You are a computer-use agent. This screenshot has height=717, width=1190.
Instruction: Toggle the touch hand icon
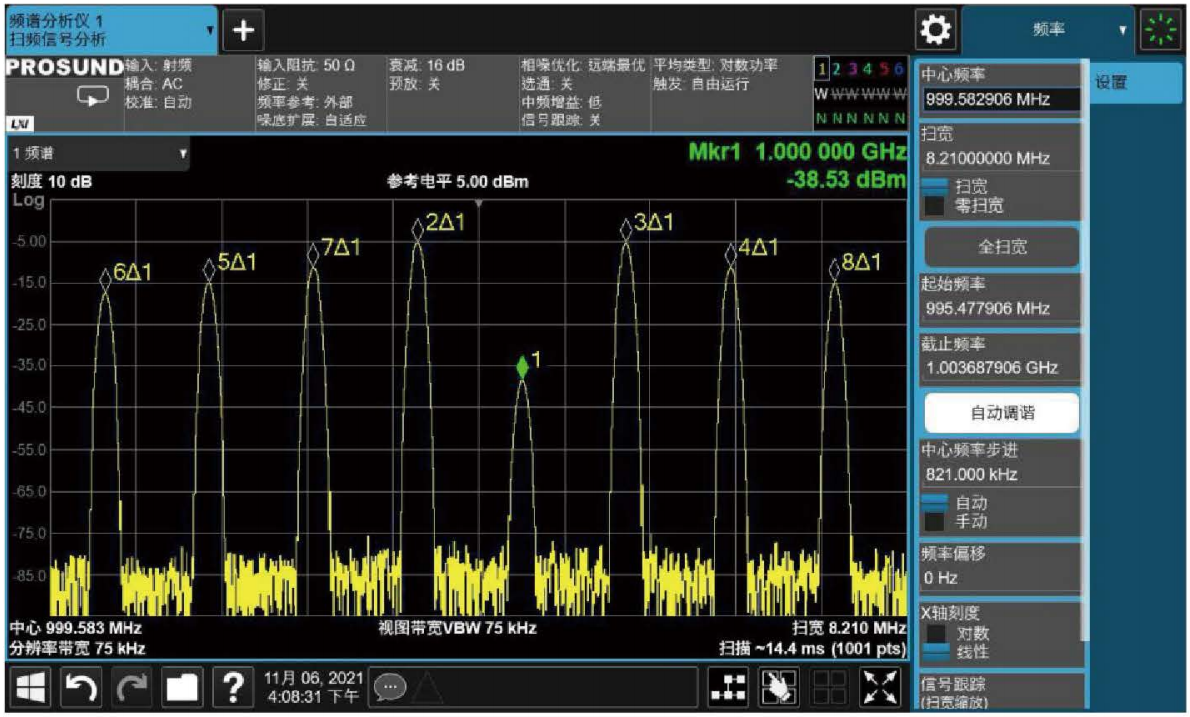point(779,687)
